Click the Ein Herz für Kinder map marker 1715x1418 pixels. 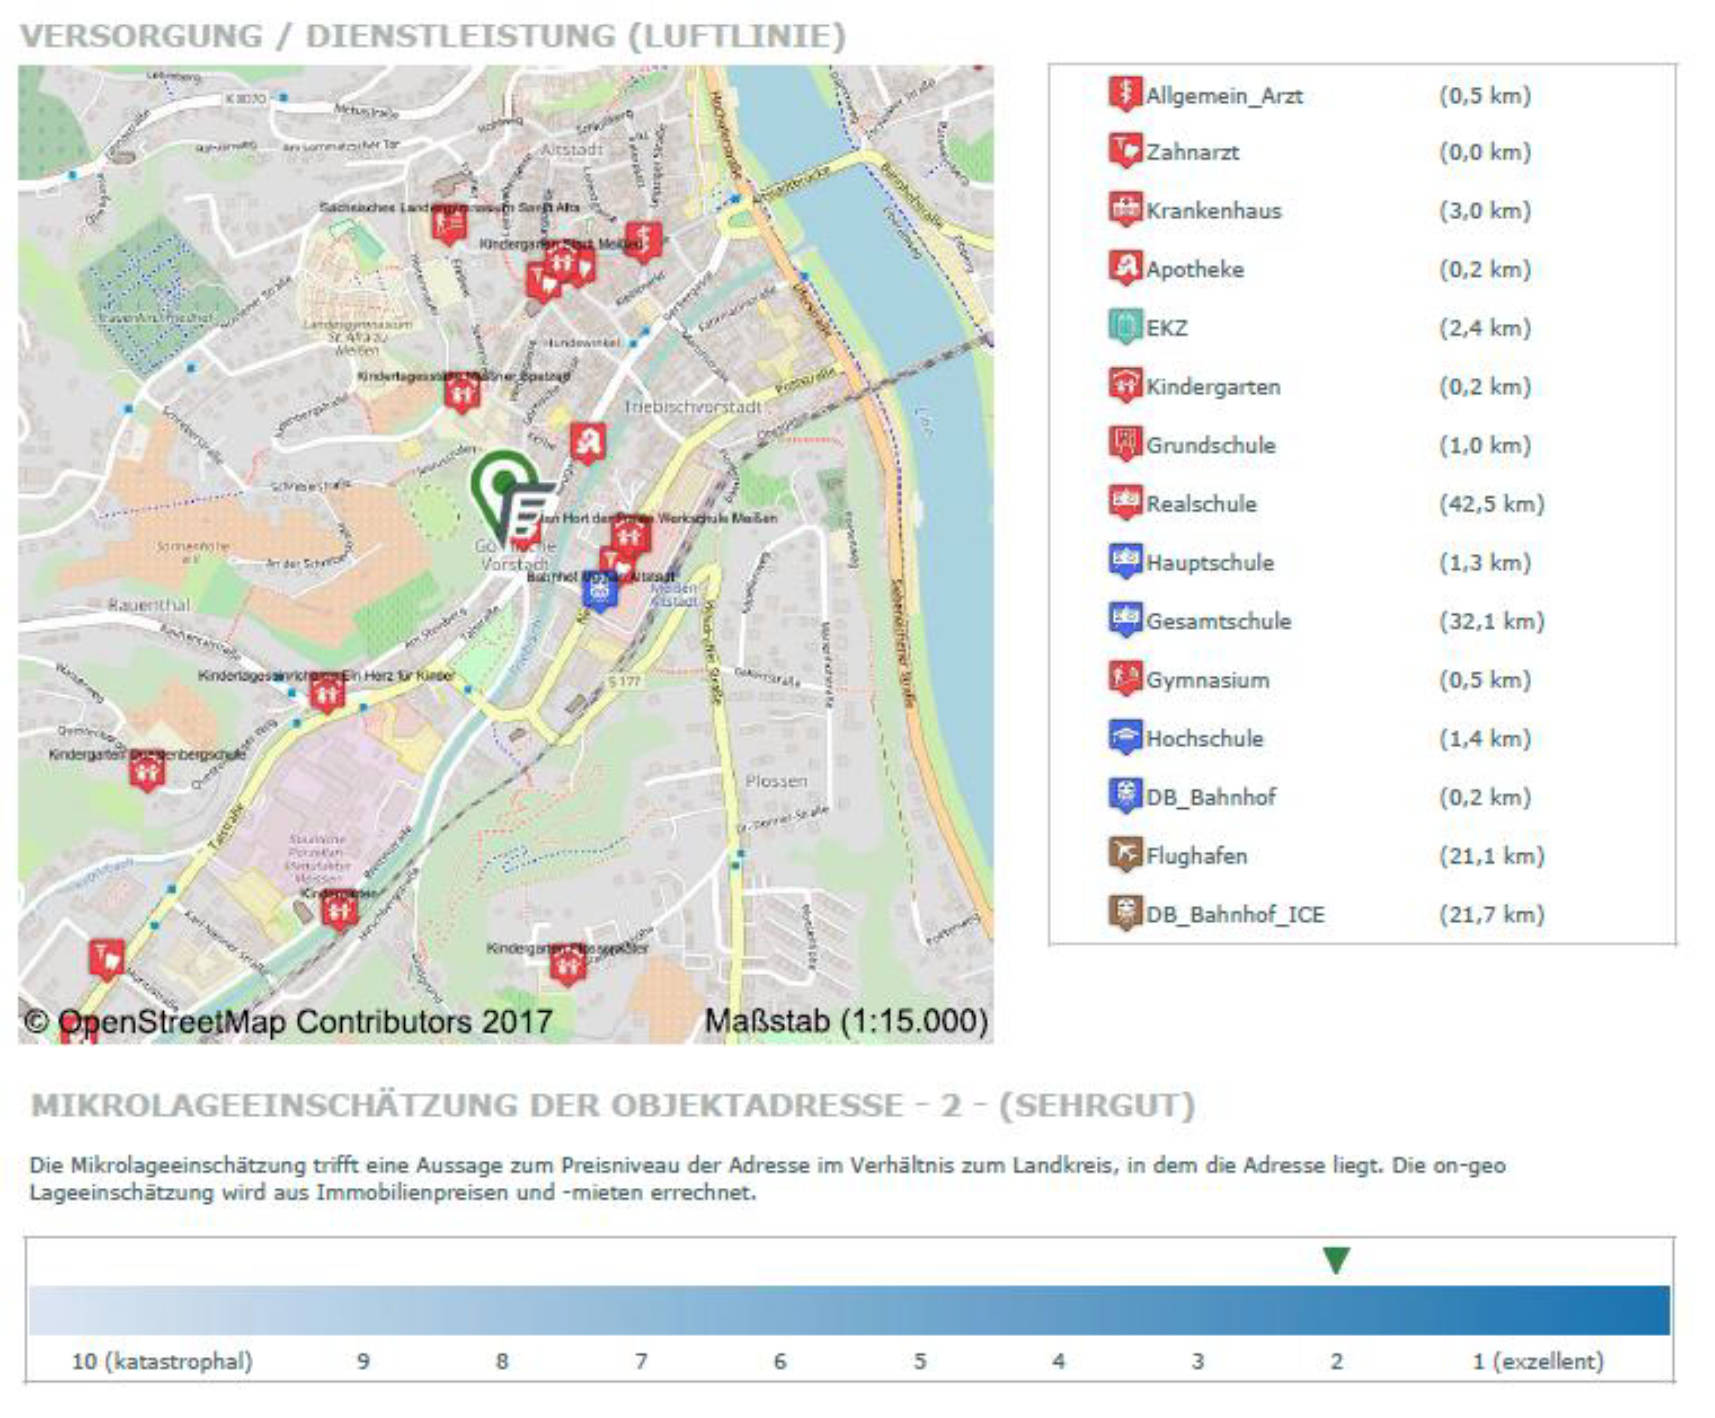click(x=327, y=693)
